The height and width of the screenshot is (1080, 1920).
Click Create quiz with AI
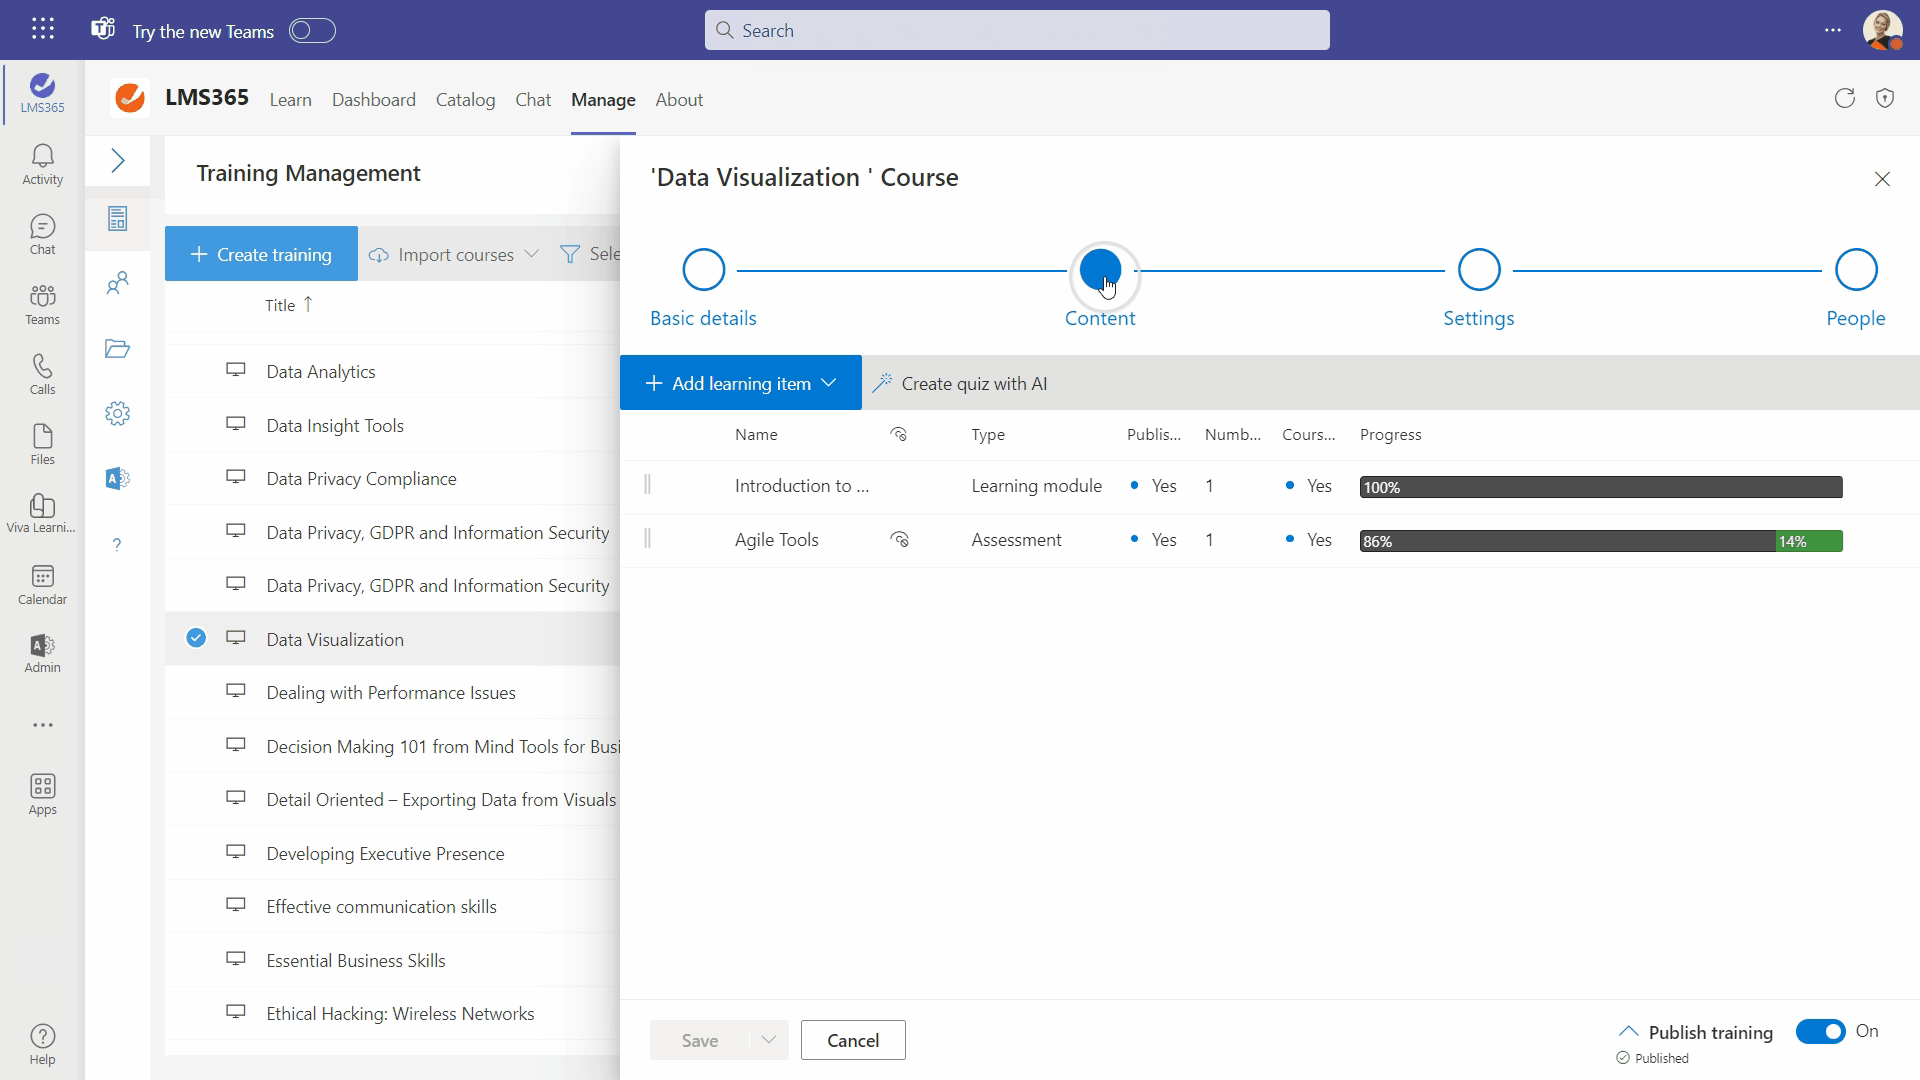(961, 383)
